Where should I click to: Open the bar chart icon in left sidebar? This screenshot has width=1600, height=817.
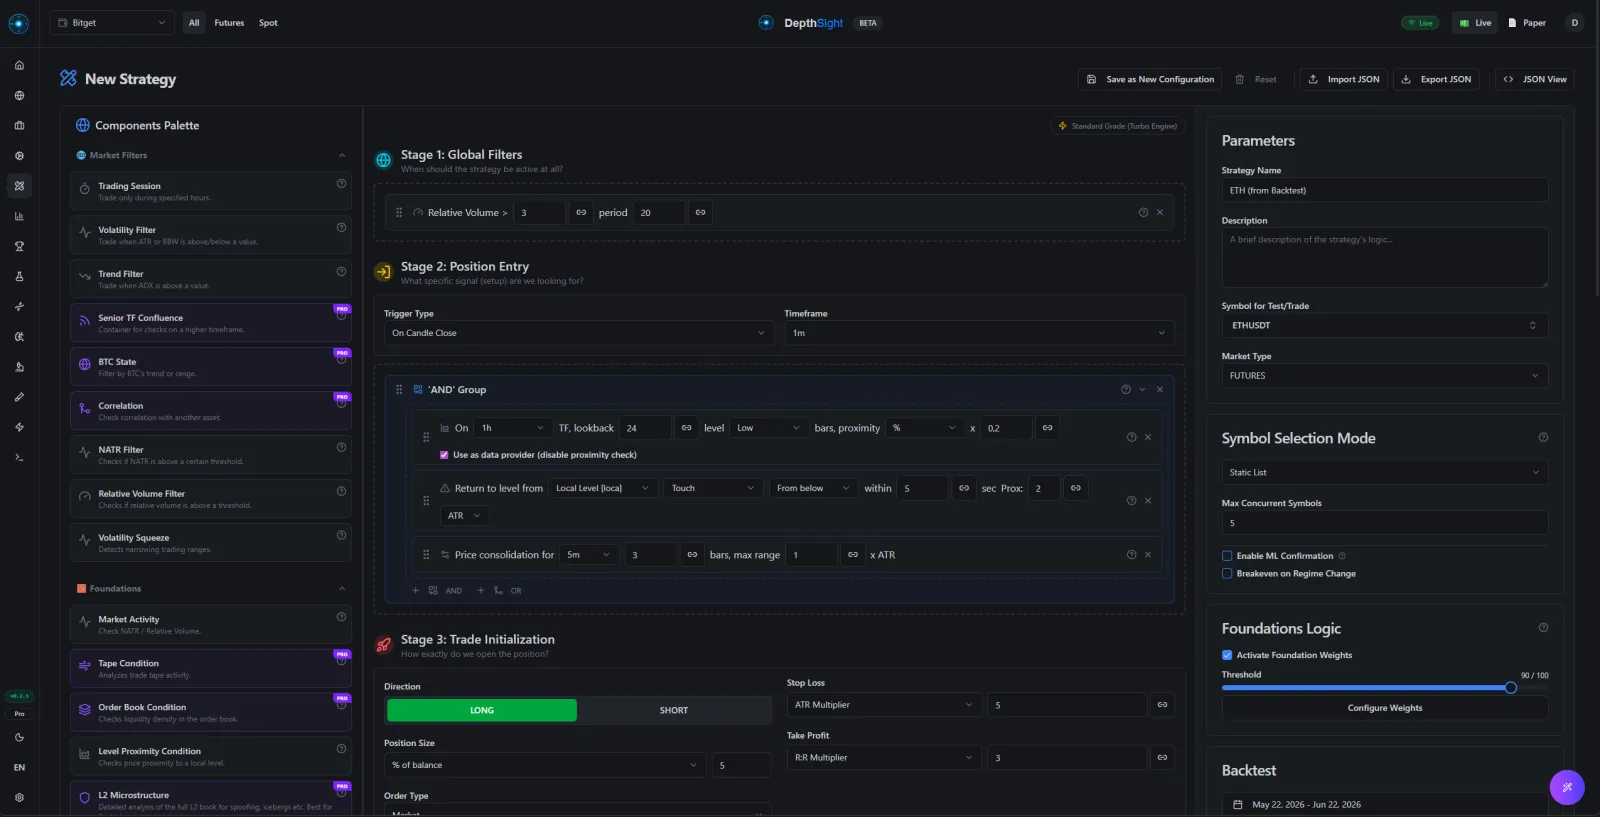click(19, 216)
